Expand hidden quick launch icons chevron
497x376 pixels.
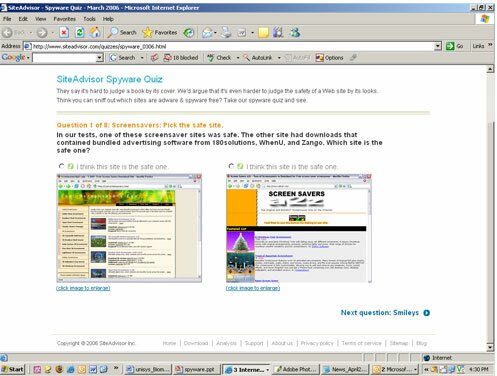pos(116,368)
